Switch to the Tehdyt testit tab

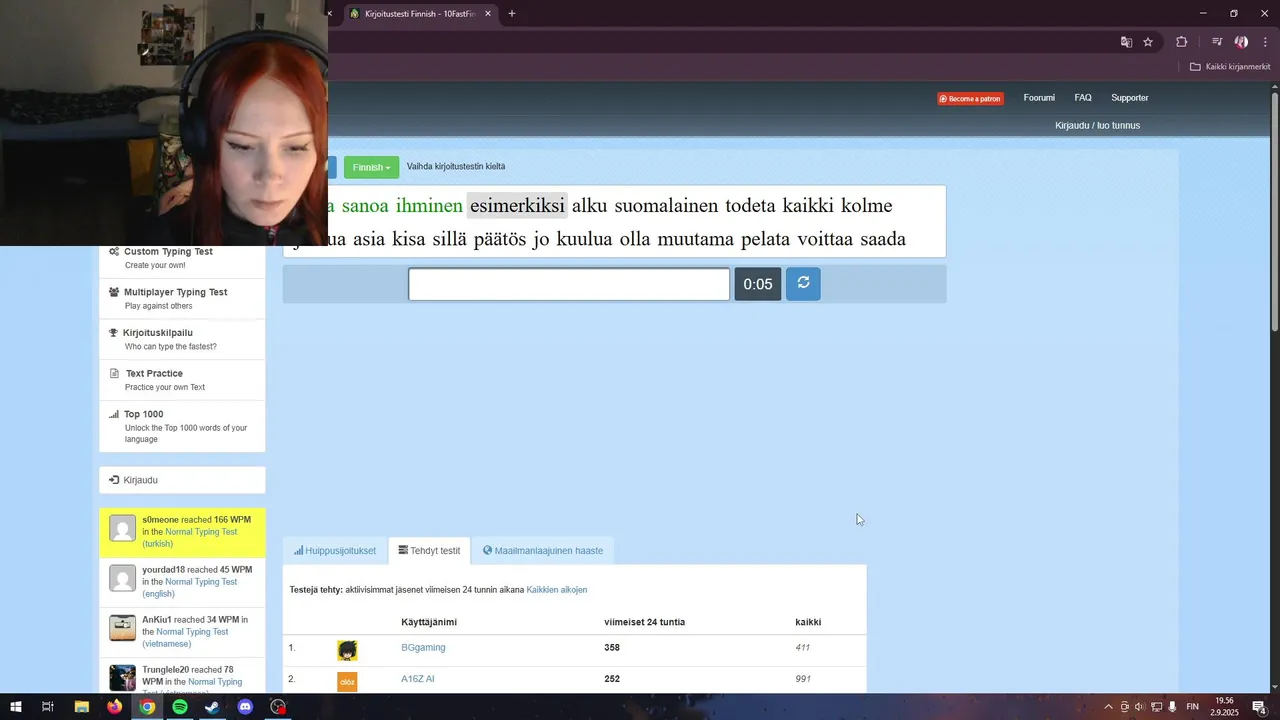coord(429,551)
